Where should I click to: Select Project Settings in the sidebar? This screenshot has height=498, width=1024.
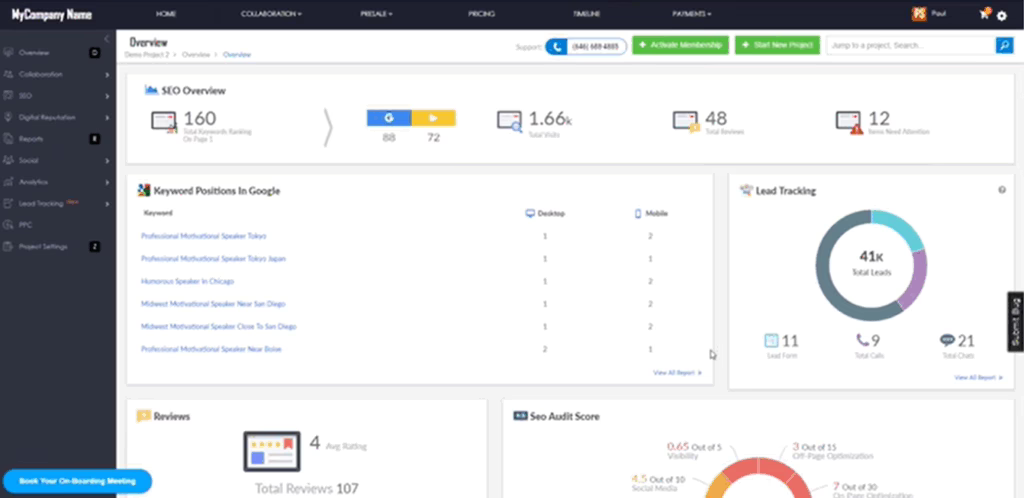coord(43,247)
